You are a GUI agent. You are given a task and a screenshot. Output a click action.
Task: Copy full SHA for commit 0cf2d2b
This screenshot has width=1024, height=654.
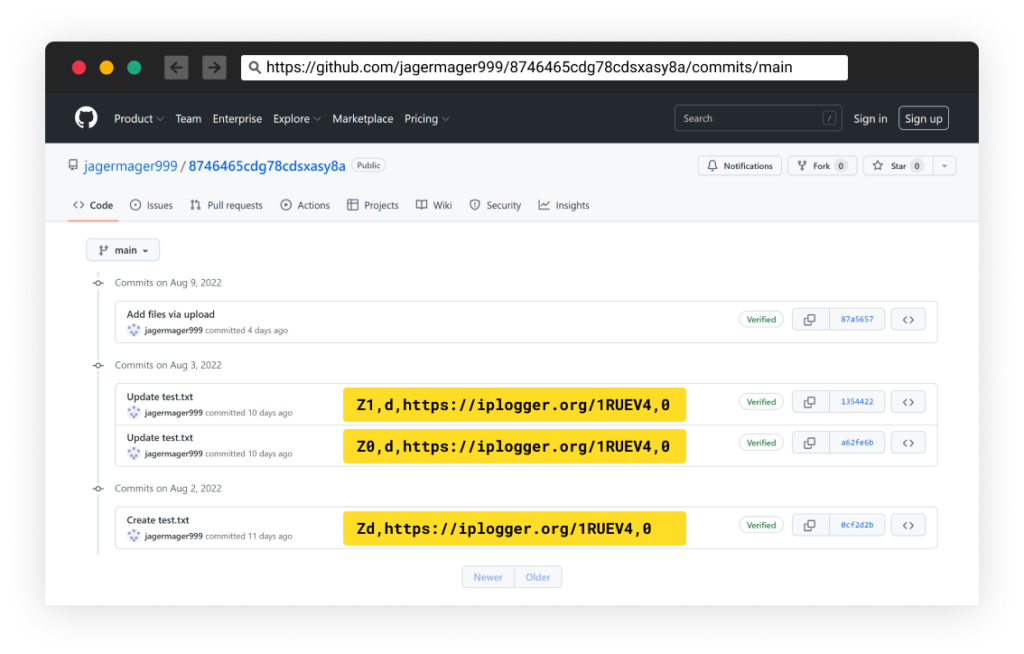(x=810, y=525)
